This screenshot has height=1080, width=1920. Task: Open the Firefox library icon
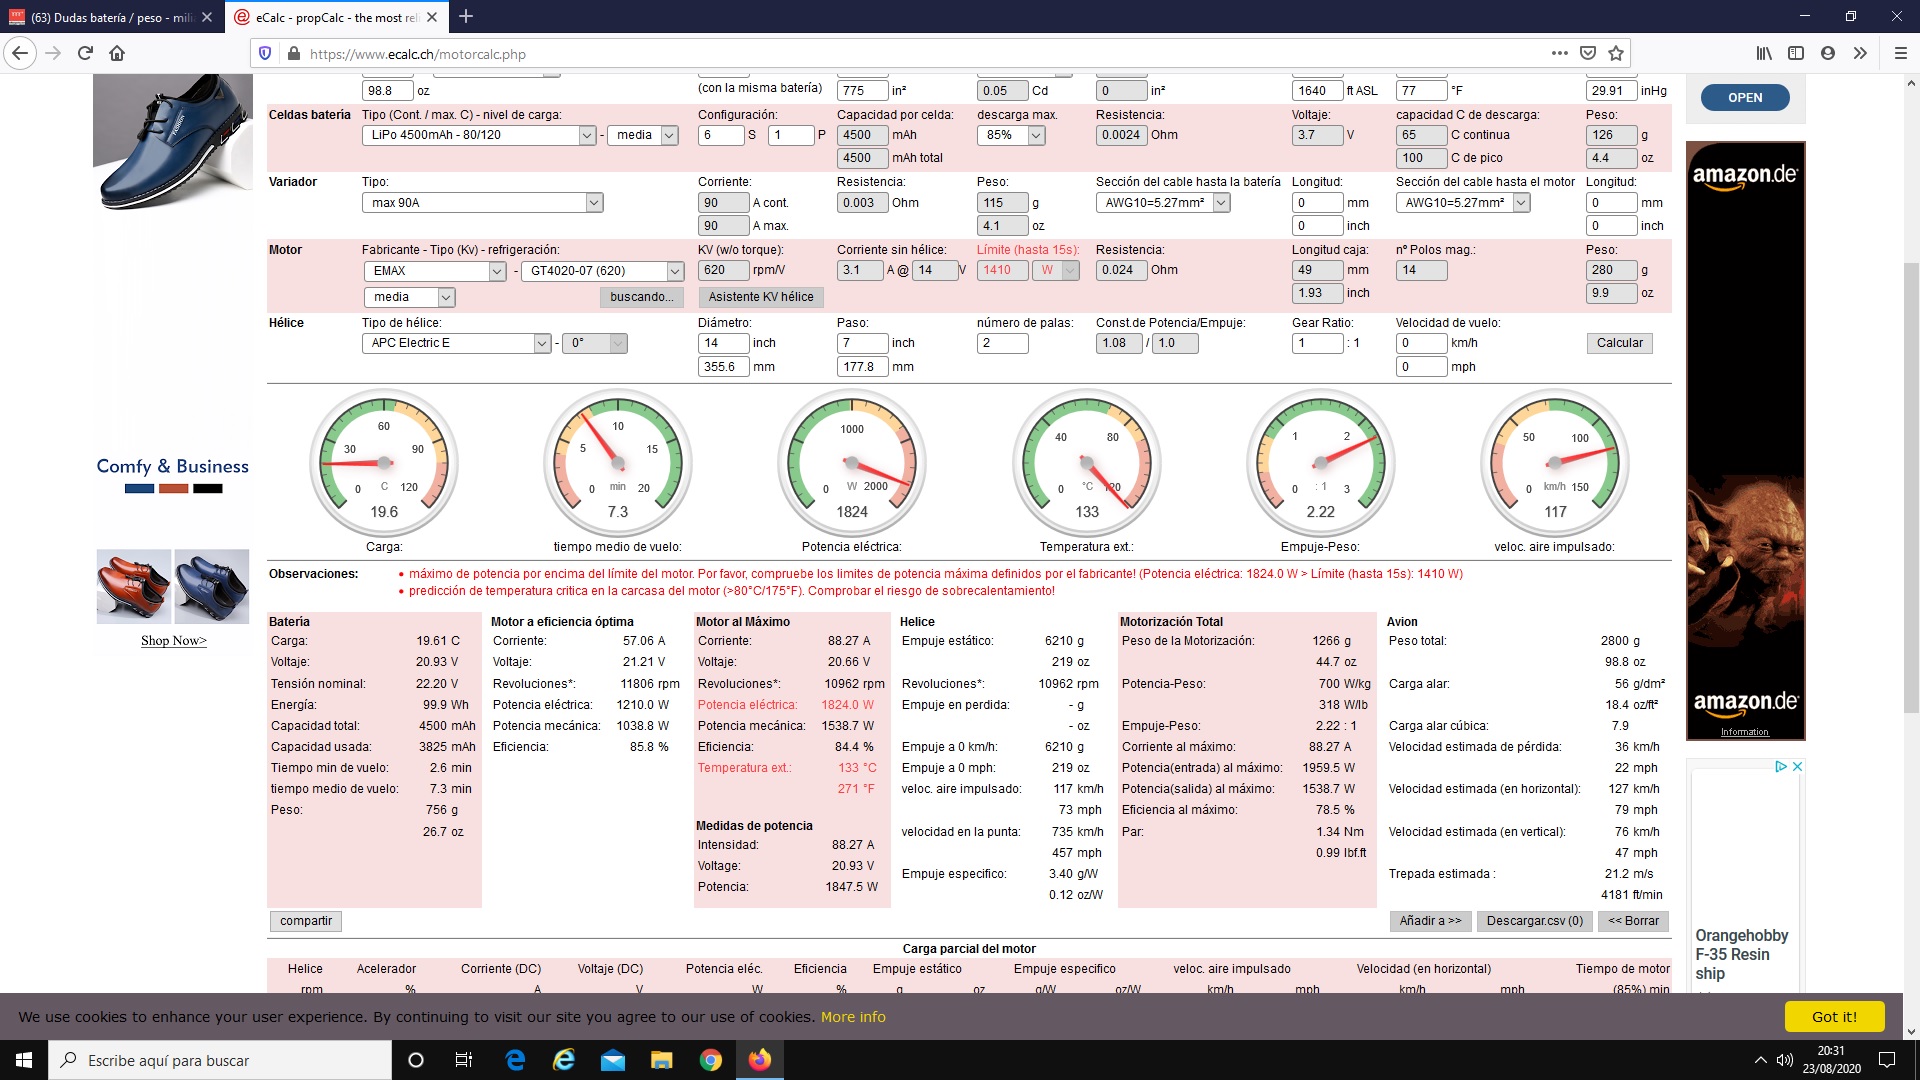(x=1764, y=54)
